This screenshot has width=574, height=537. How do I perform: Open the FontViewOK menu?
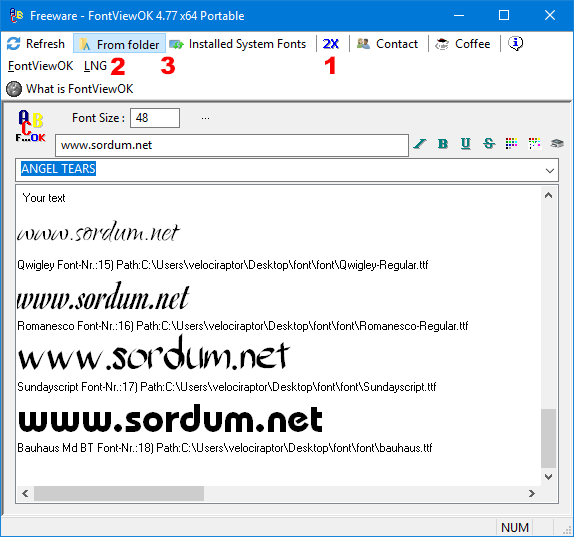coord(41,66)
